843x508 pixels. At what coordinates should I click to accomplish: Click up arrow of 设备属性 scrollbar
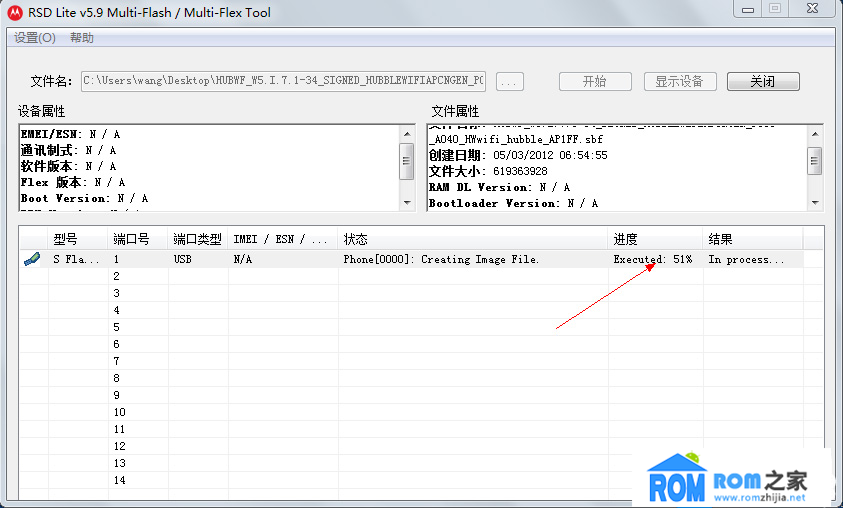407,134
